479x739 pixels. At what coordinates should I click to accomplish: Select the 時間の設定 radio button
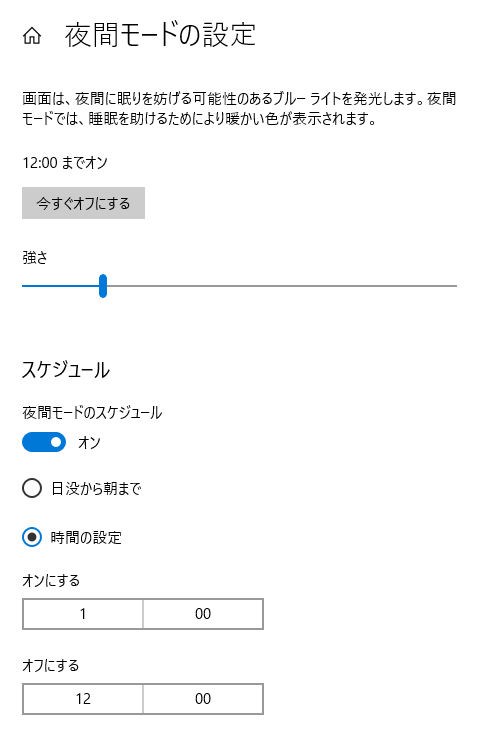(x=32, y=537)
